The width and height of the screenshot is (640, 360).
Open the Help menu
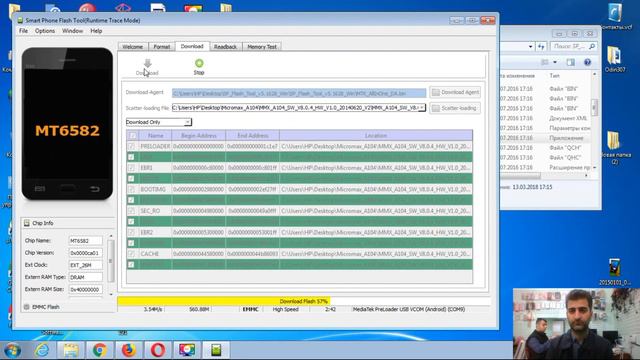tap(96, 31)
